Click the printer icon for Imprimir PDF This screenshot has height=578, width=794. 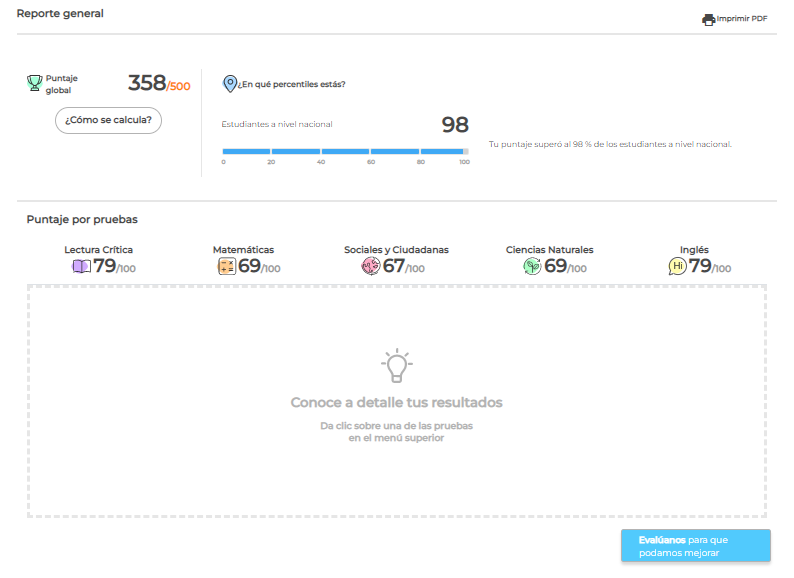pos(708,19)
